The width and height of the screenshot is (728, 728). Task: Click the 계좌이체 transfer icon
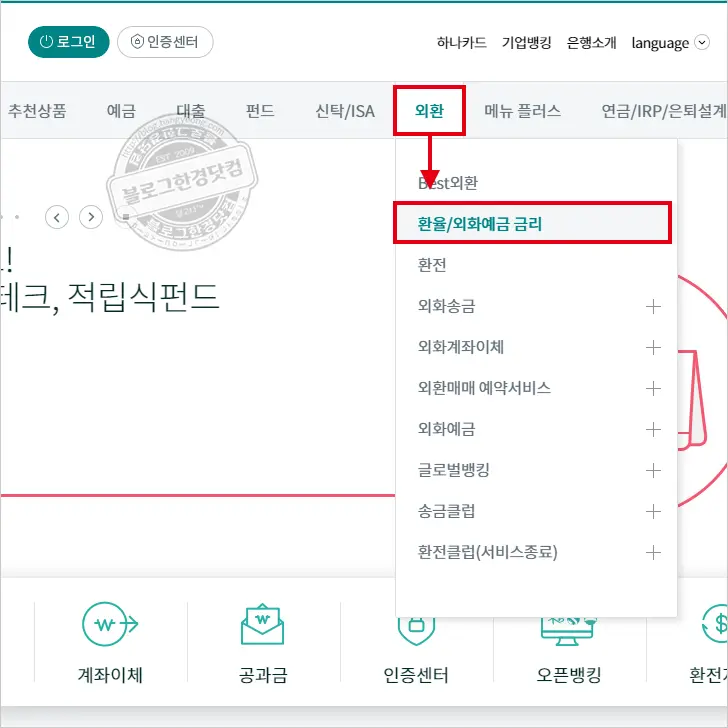(110, 624)
